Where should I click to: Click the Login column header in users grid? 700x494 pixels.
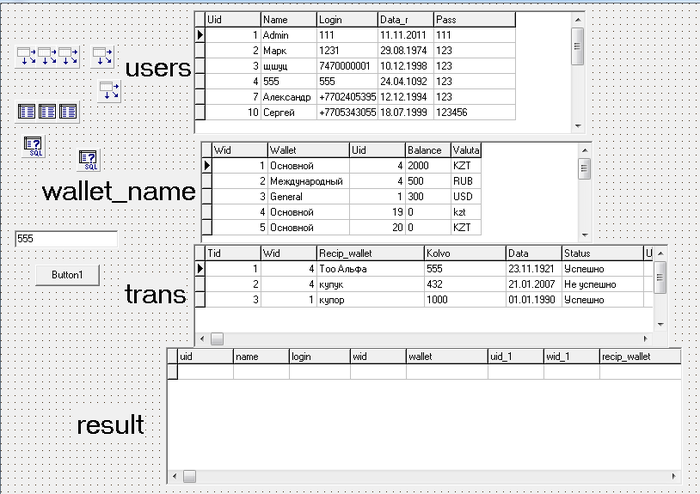coord(346,19)
